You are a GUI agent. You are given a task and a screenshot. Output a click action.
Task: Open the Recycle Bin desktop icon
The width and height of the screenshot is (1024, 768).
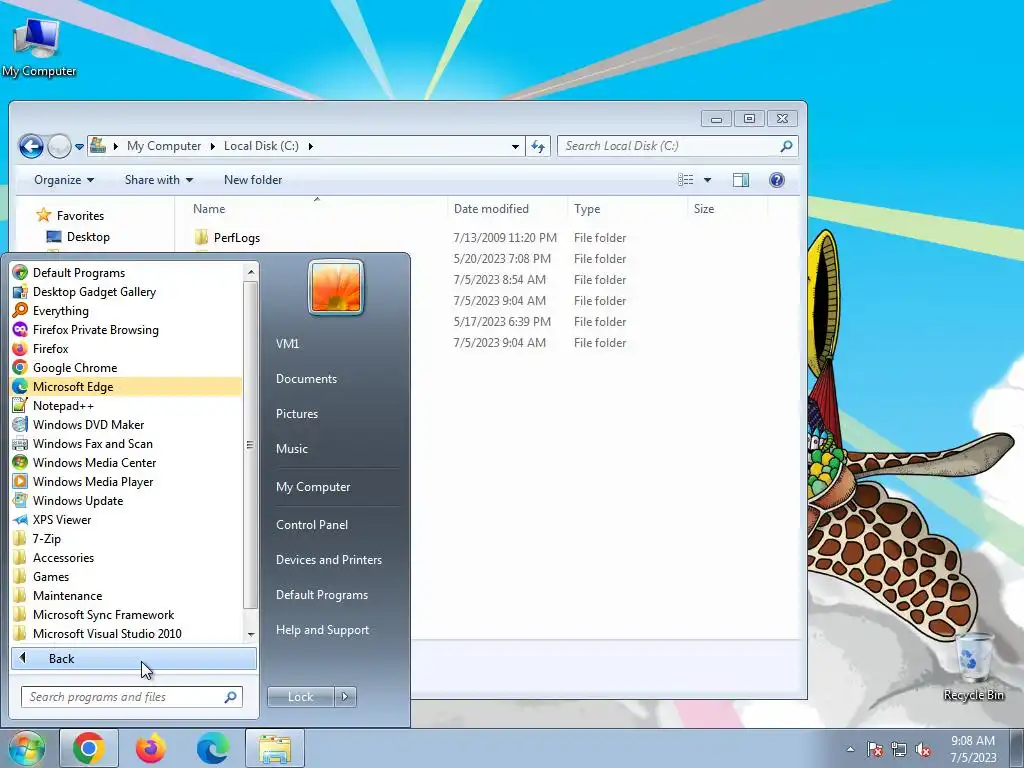(x=973, y=667)
